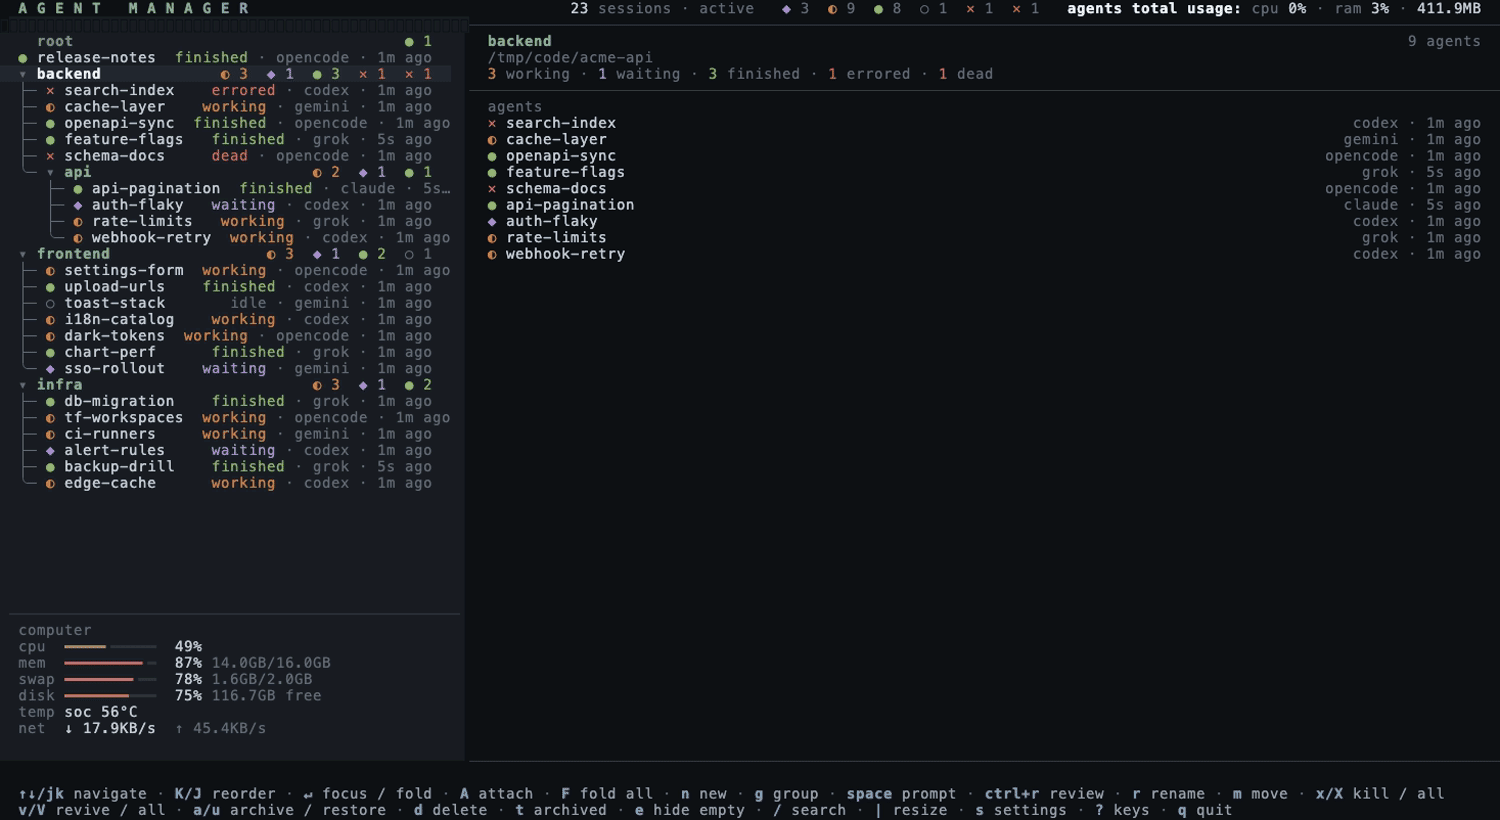Screen dimensions: 1500x820
Task: Click the purple diamond beside auth-flaky in the agents list
Action: (x=492, y=222)
